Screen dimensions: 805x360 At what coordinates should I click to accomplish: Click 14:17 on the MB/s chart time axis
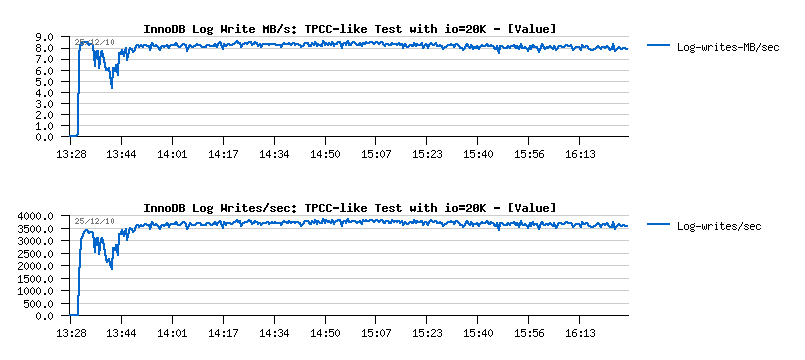223,155
